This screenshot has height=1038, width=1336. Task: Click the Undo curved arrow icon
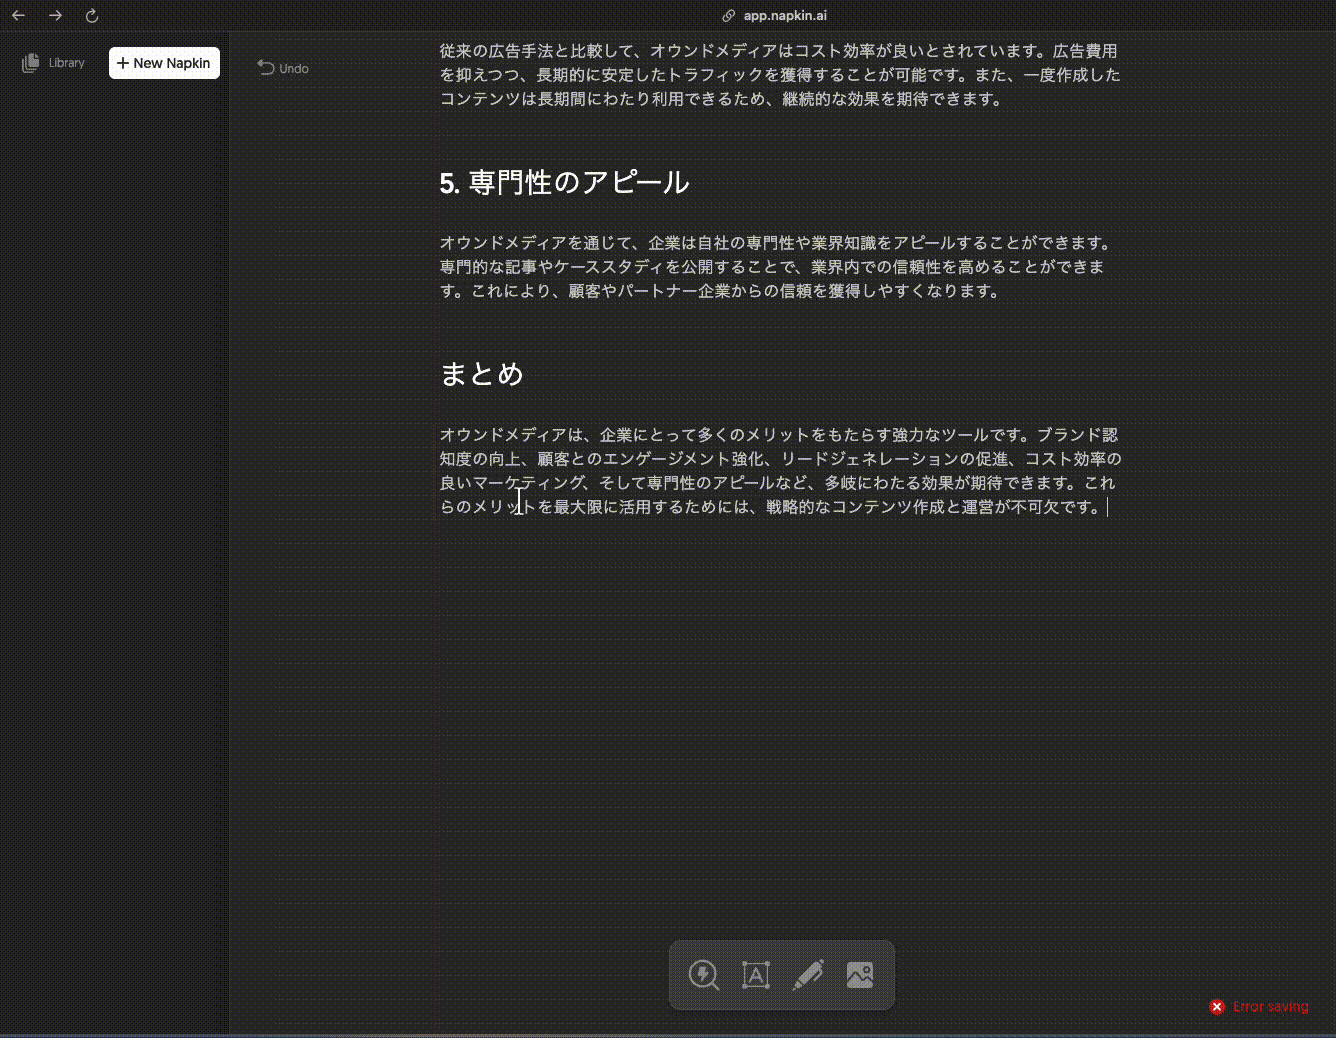[x=265, y=68]
